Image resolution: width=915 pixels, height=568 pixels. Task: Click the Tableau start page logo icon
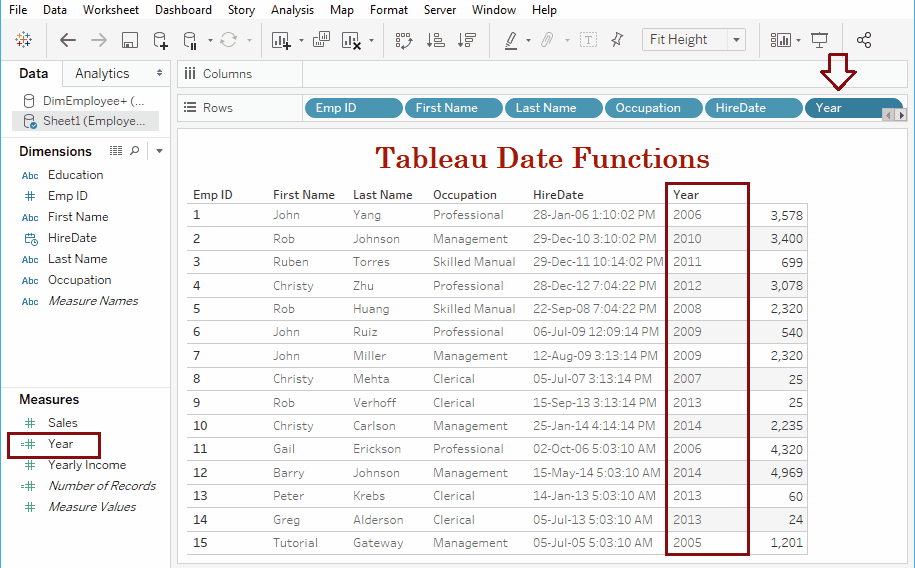click(23, 40)
